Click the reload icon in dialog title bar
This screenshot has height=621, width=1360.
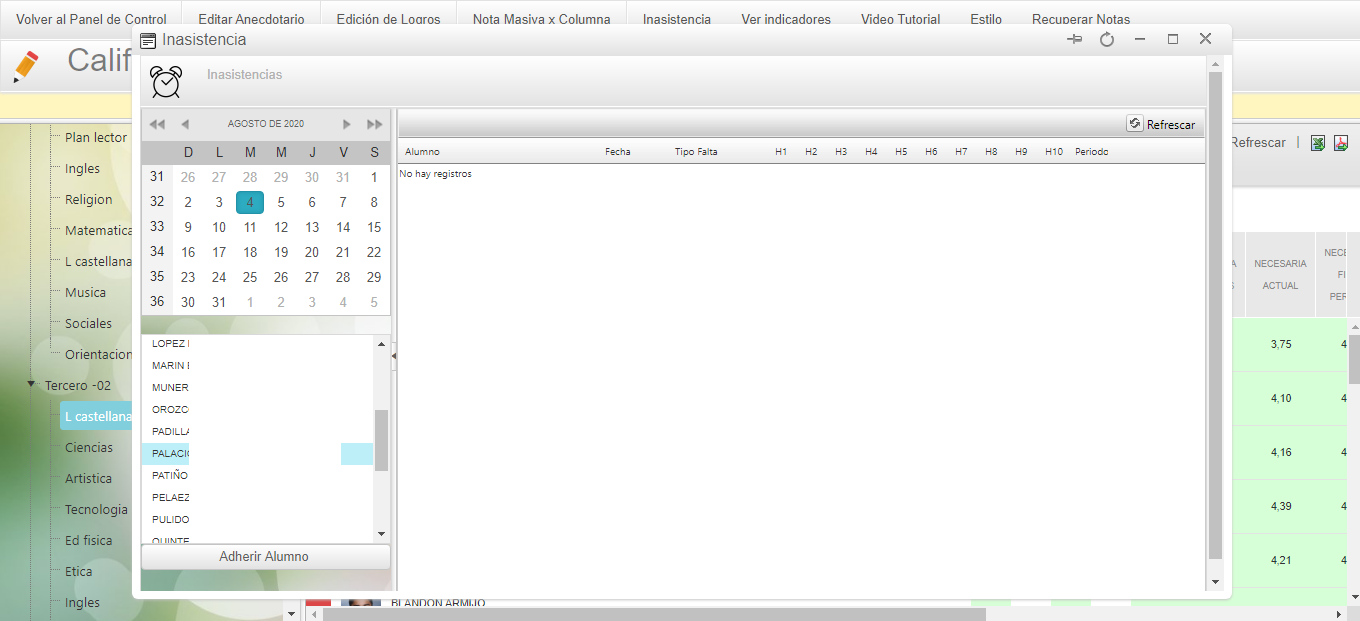tap(1107, 39)
